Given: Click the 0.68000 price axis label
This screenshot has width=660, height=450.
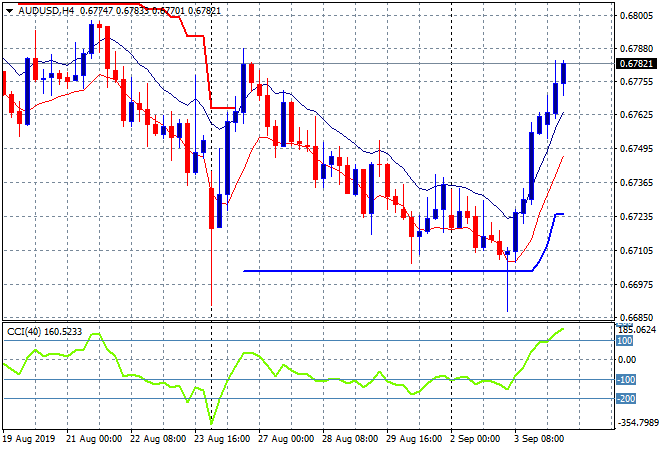Looking at the screenshot, I should click(635, 15).
